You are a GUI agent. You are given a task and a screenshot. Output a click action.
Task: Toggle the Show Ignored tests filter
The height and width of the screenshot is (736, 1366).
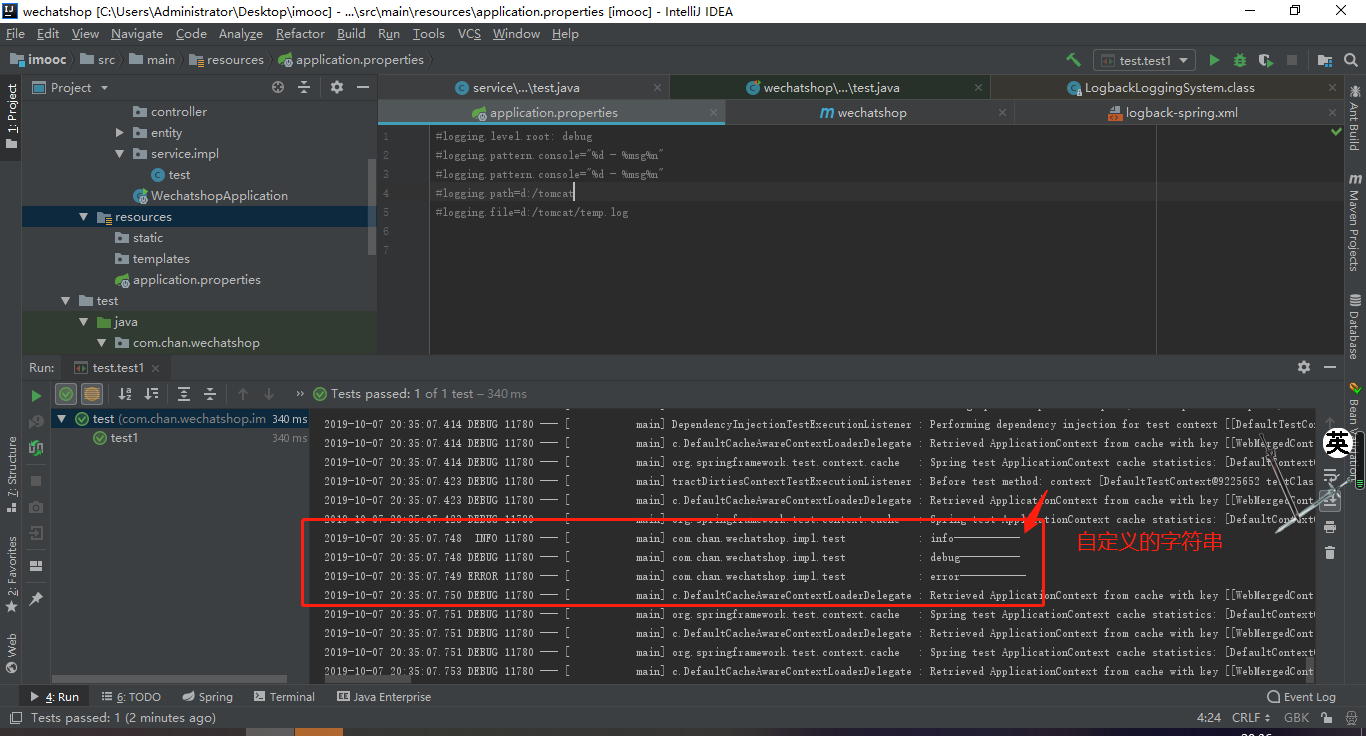pos(91,394)
